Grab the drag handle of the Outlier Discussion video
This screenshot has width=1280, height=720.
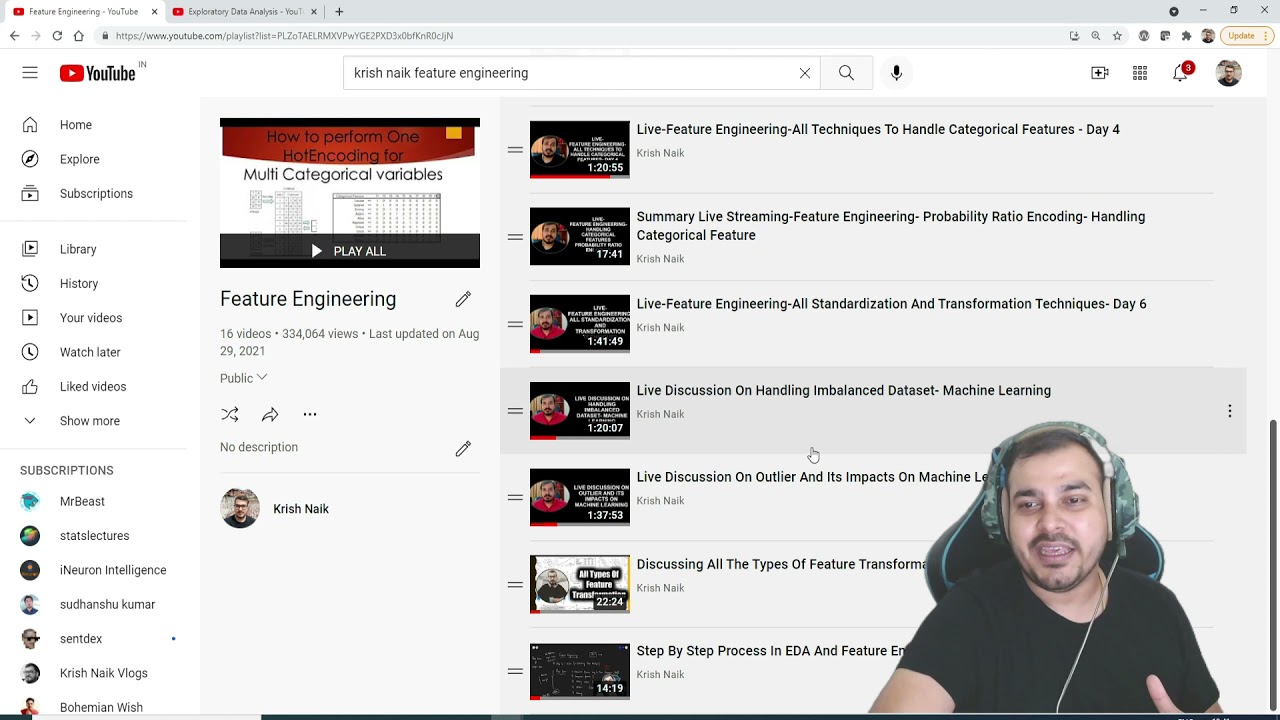(x=515, y=498)
